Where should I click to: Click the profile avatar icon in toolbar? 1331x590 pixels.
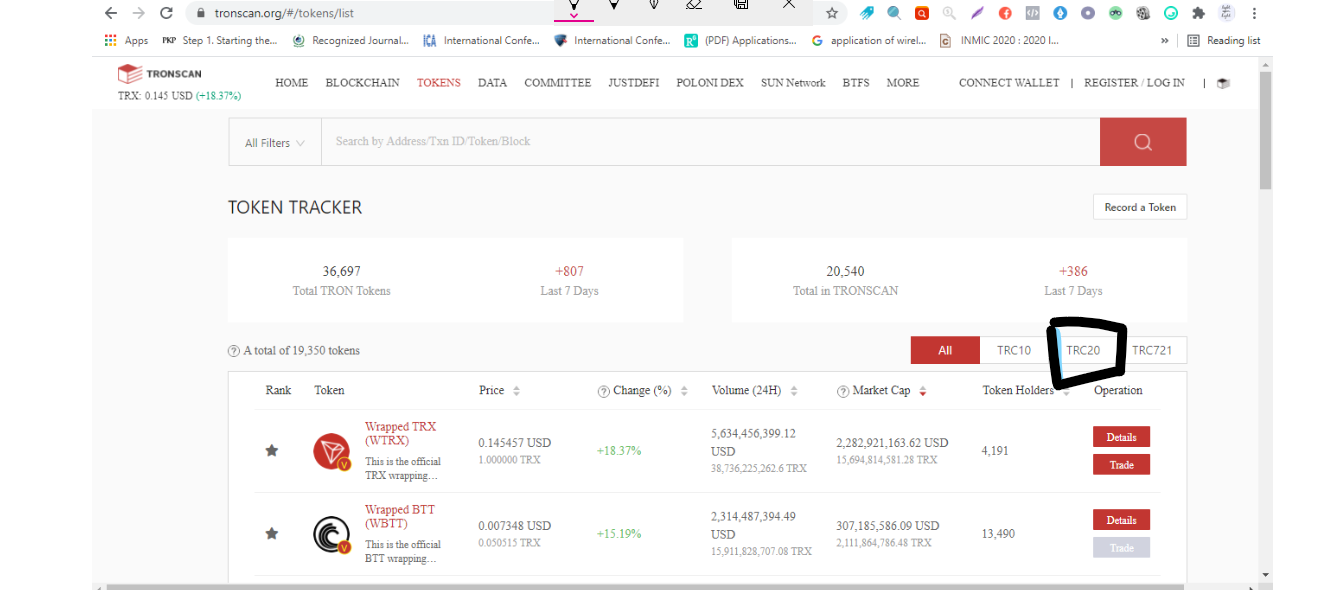(1227, 14)
